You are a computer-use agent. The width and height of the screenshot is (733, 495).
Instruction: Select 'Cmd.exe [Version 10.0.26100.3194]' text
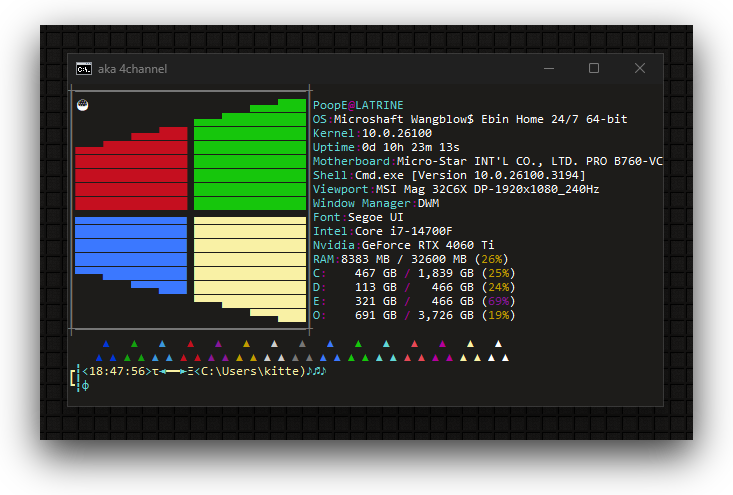470,175
